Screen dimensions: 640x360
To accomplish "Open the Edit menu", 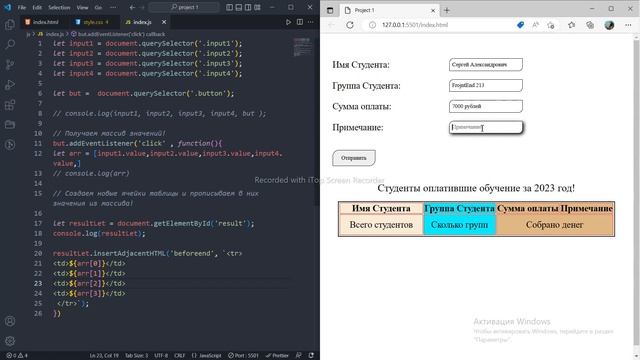I will [x=37, y=7].
